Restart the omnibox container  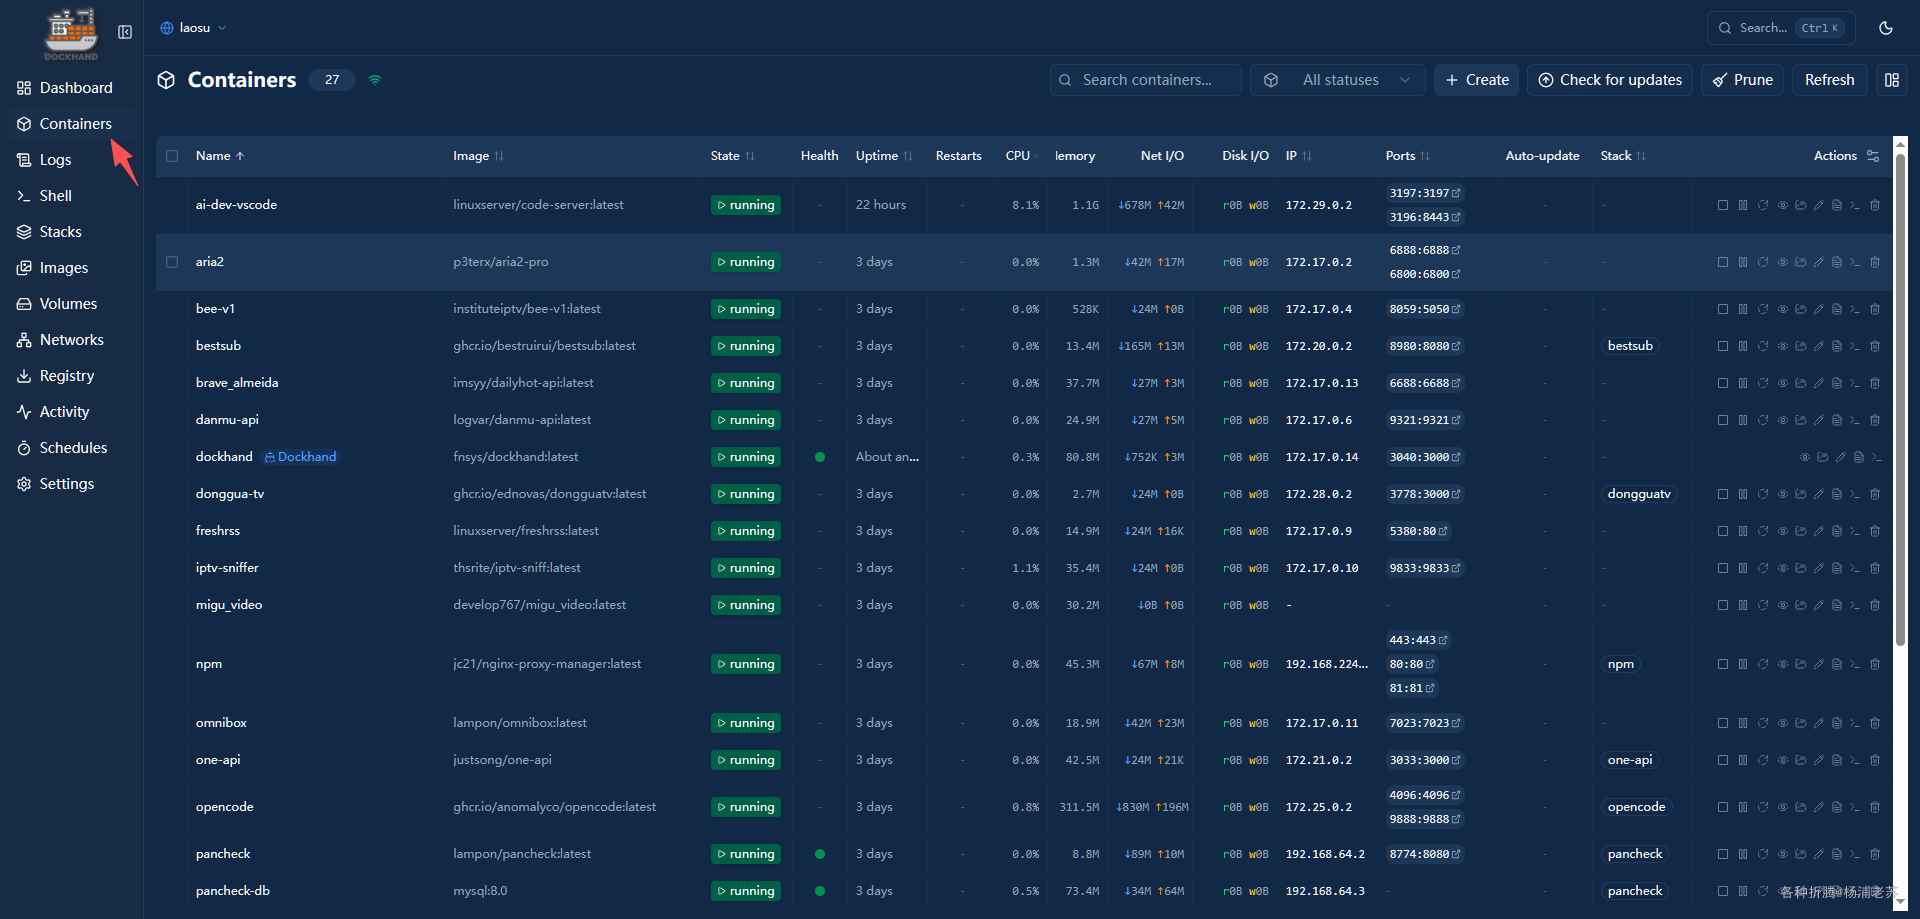pyautogui.click(x=1763, y=723)
